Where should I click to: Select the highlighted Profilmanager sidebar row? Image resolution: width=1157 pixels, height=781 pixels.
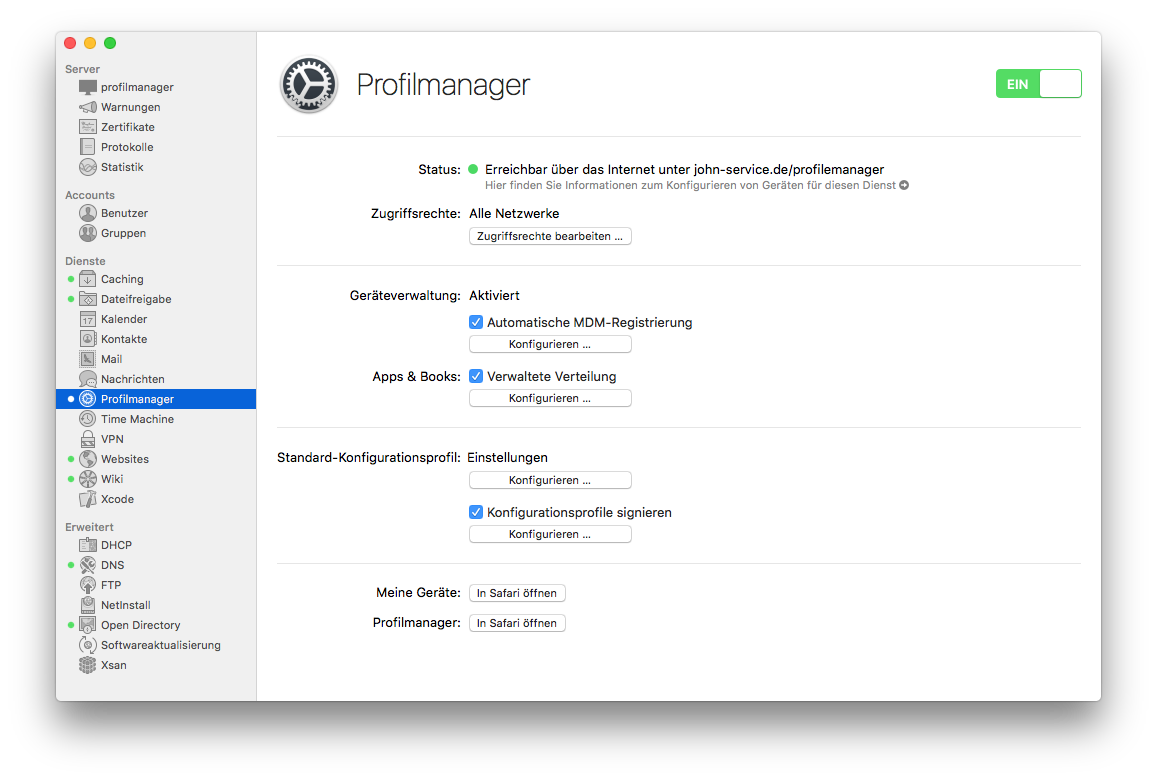[x=156, y=399]
